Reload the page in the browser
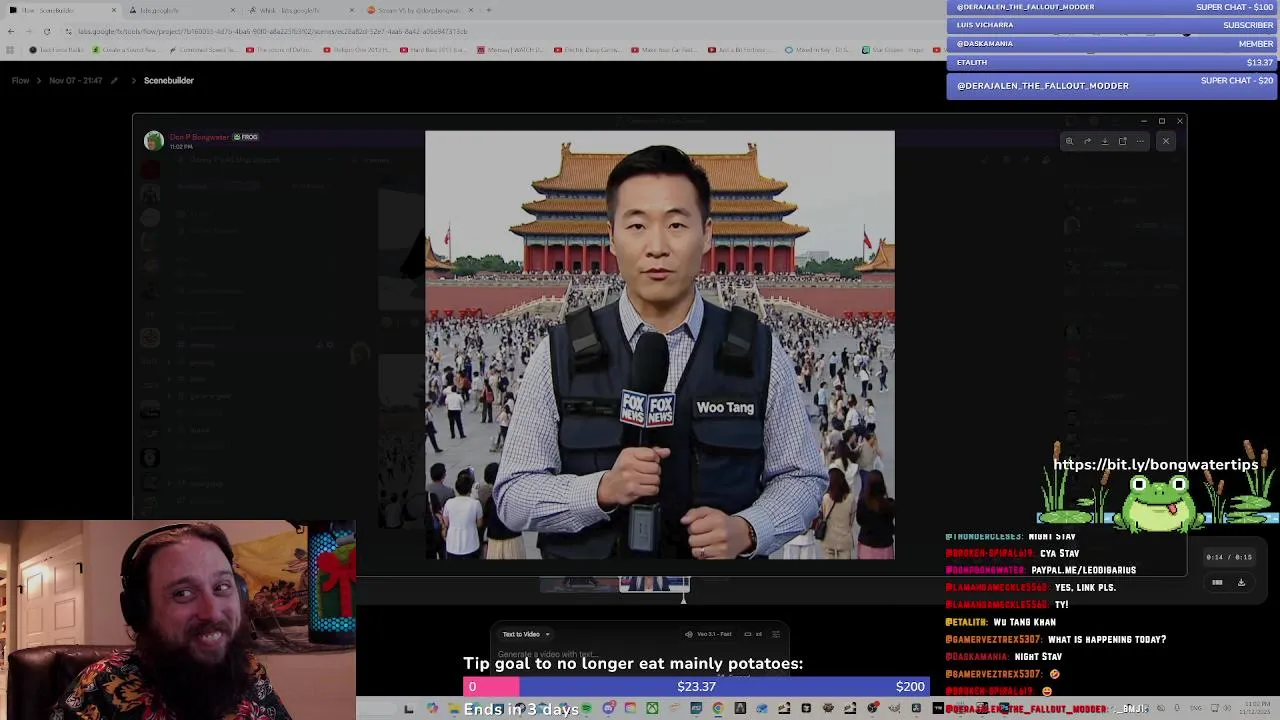 click(x=46, y=31)
